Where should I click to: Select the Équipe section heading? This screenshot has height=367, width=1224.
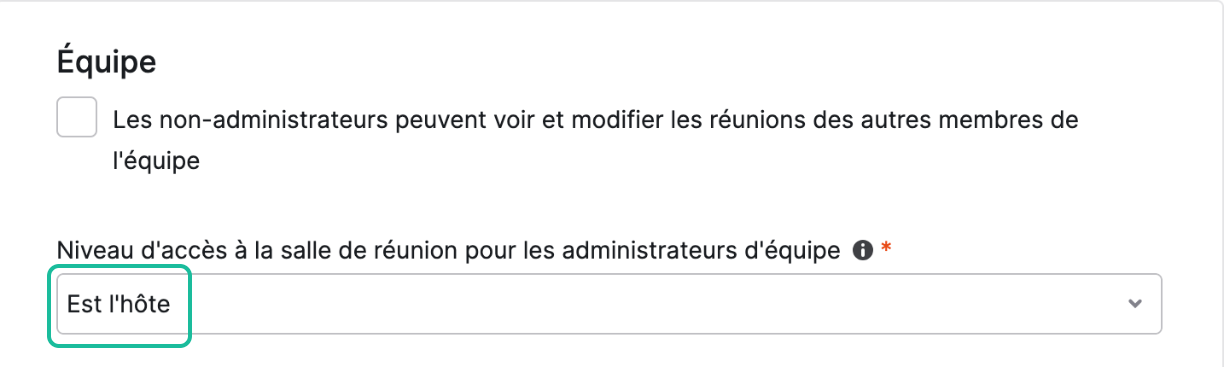(107, 62)
